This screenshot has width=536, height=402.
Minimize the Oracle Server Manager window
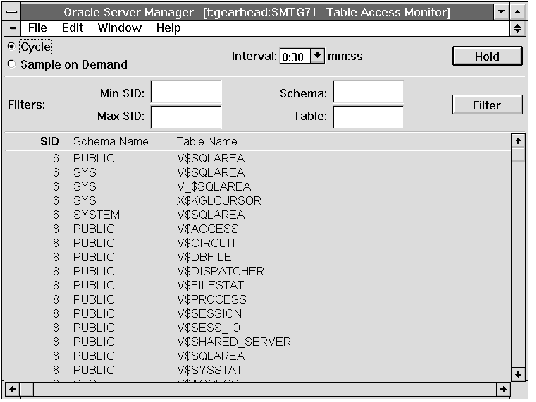pyautogui.click(x=501, y=12)
